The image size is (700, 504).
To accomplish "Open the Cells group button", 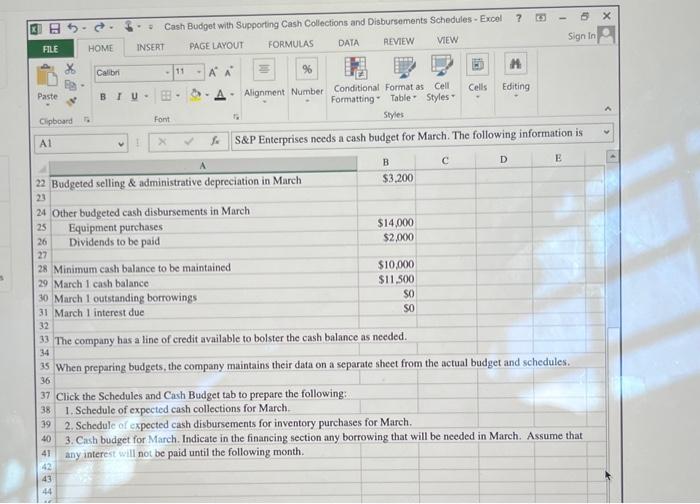I will (477, 76).
